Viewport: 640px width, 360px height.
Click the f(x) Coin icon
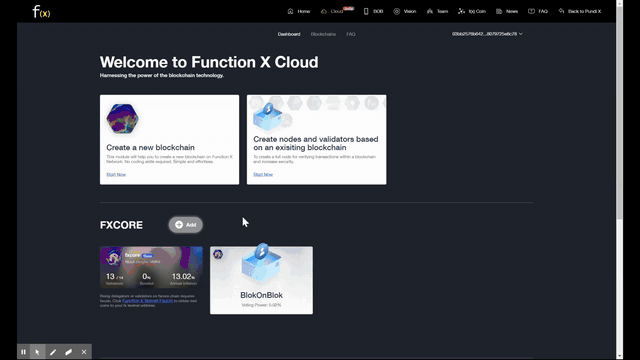click(462, 11)
